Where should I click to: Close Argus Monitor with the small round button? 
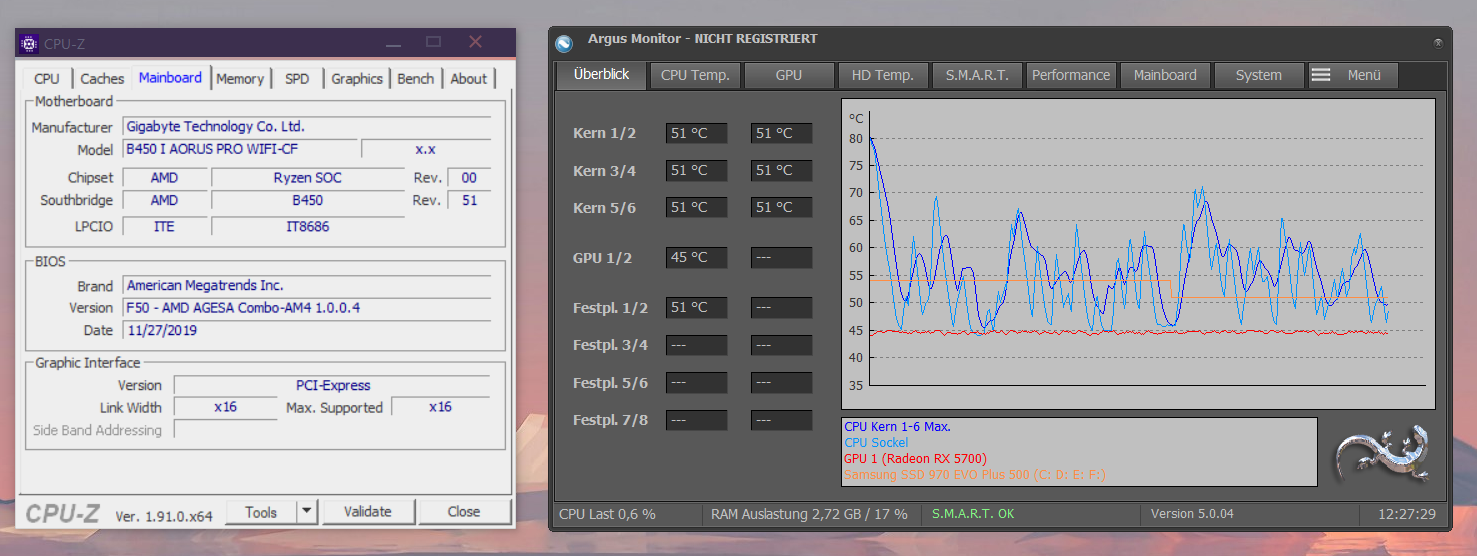pos(1438,43)
